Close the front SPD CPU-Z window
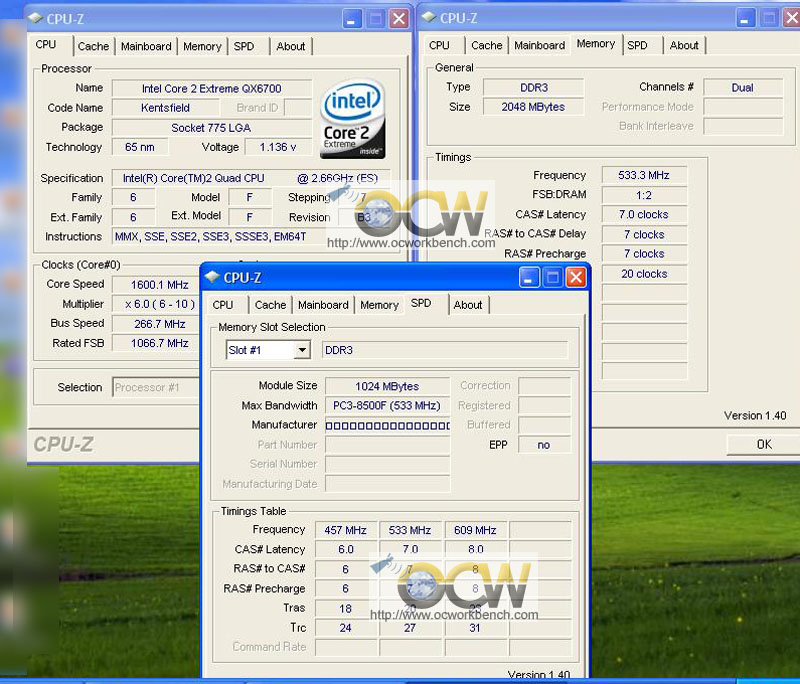This screenshot has height=684, width=800. tap(576, 277)
